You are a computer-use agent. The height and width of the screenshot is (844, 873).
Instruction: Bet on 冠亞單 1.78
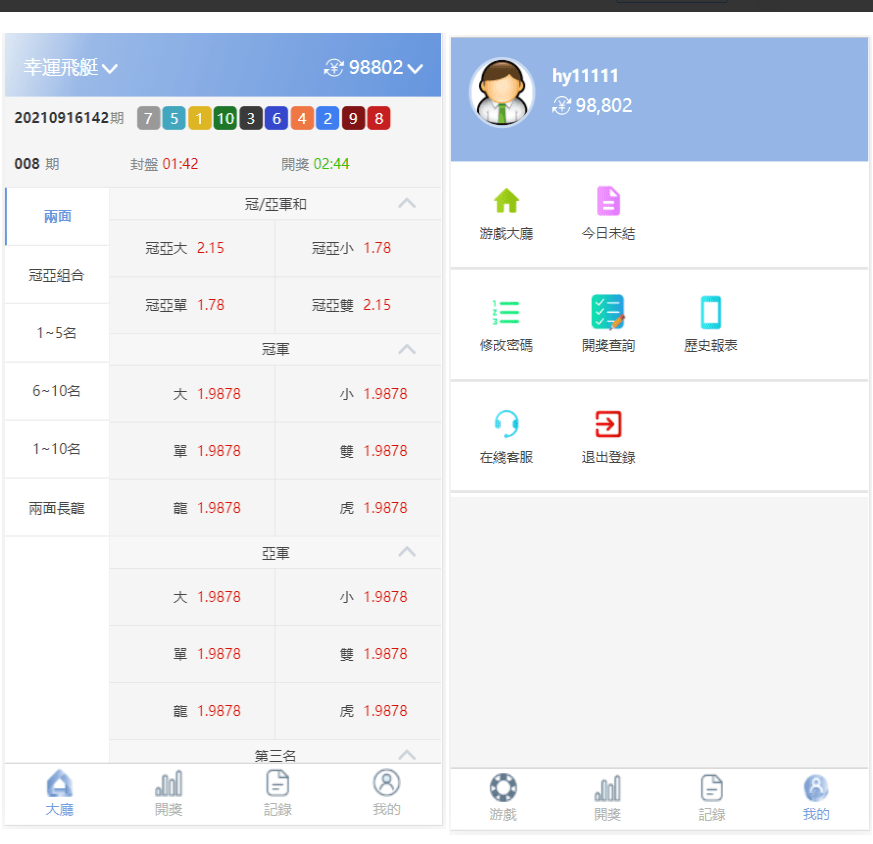pyautogui.click(x=192, y=305)
